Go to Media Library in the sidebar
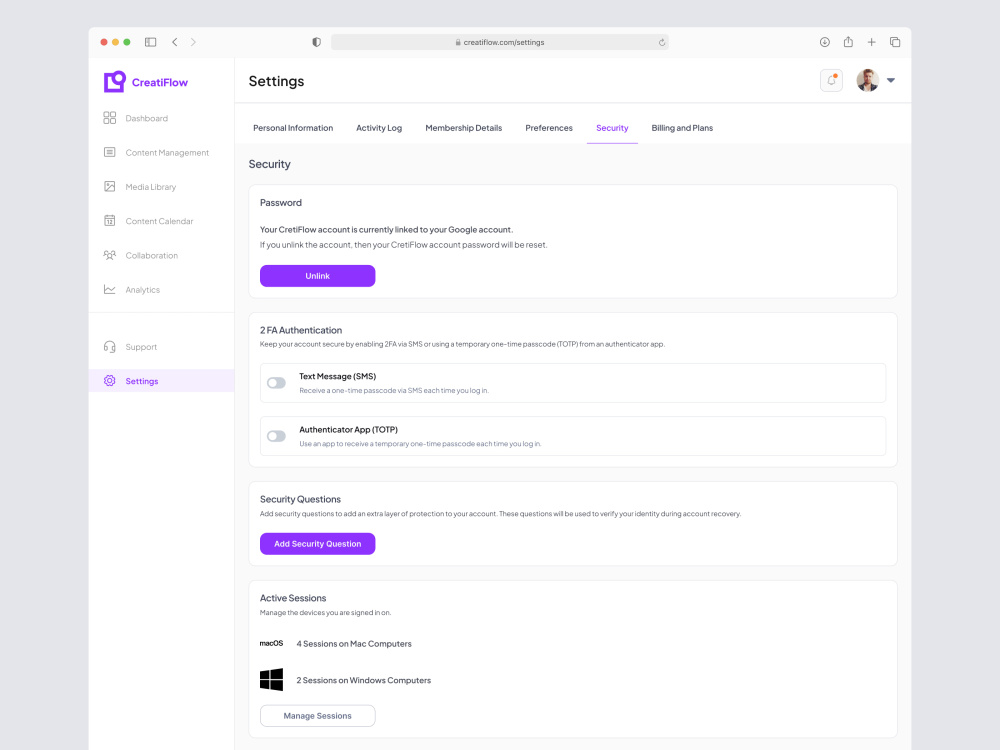 point(140,187)
